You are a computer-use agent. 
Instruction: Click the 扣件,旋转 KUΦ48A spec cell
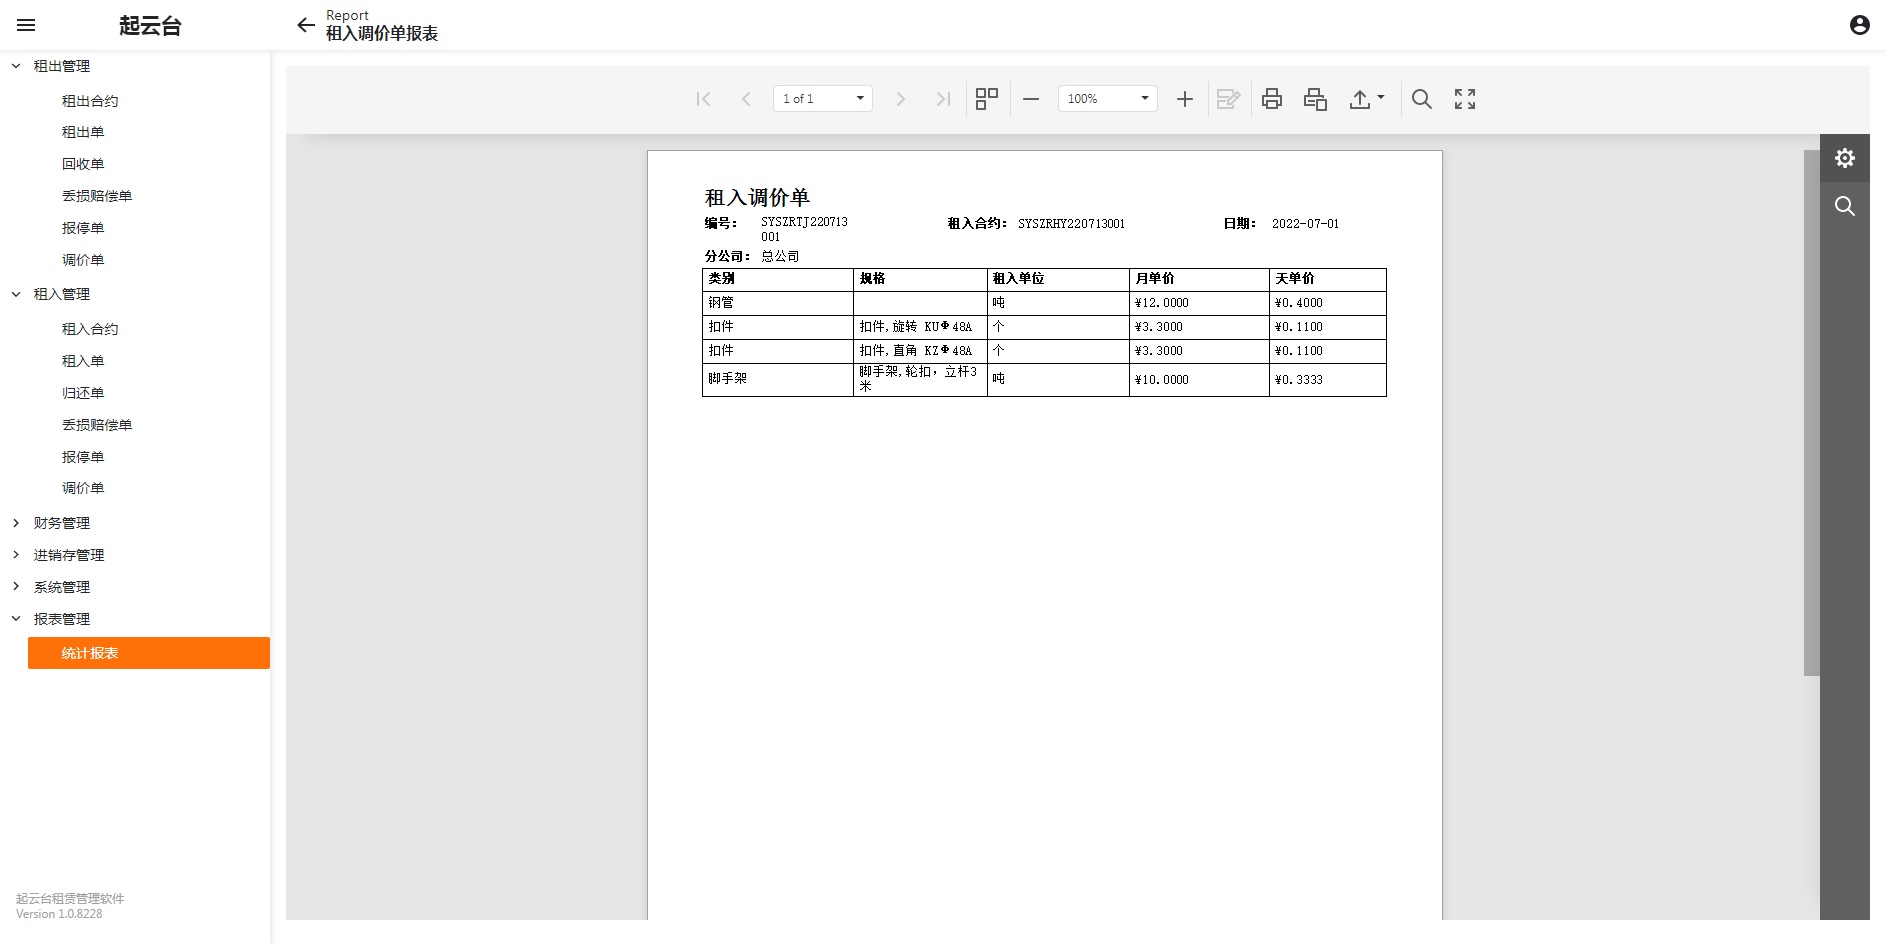pos(920,327)
